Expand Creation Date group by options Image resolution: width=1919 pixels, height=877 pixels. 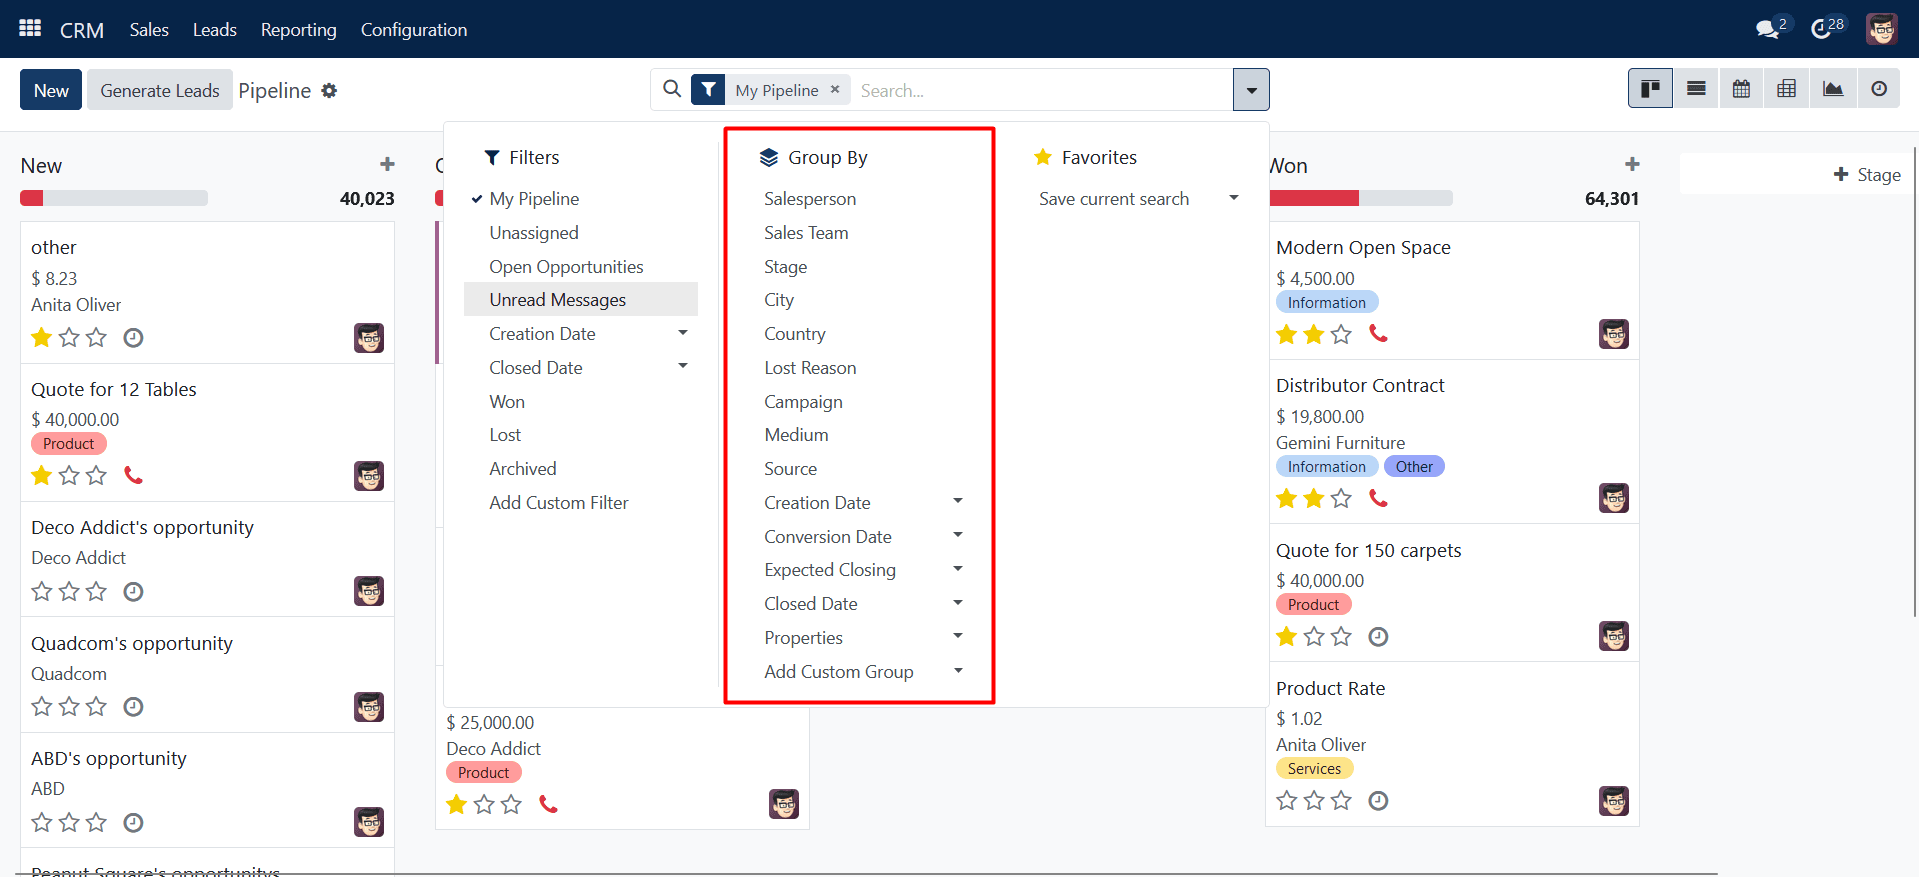958,502
